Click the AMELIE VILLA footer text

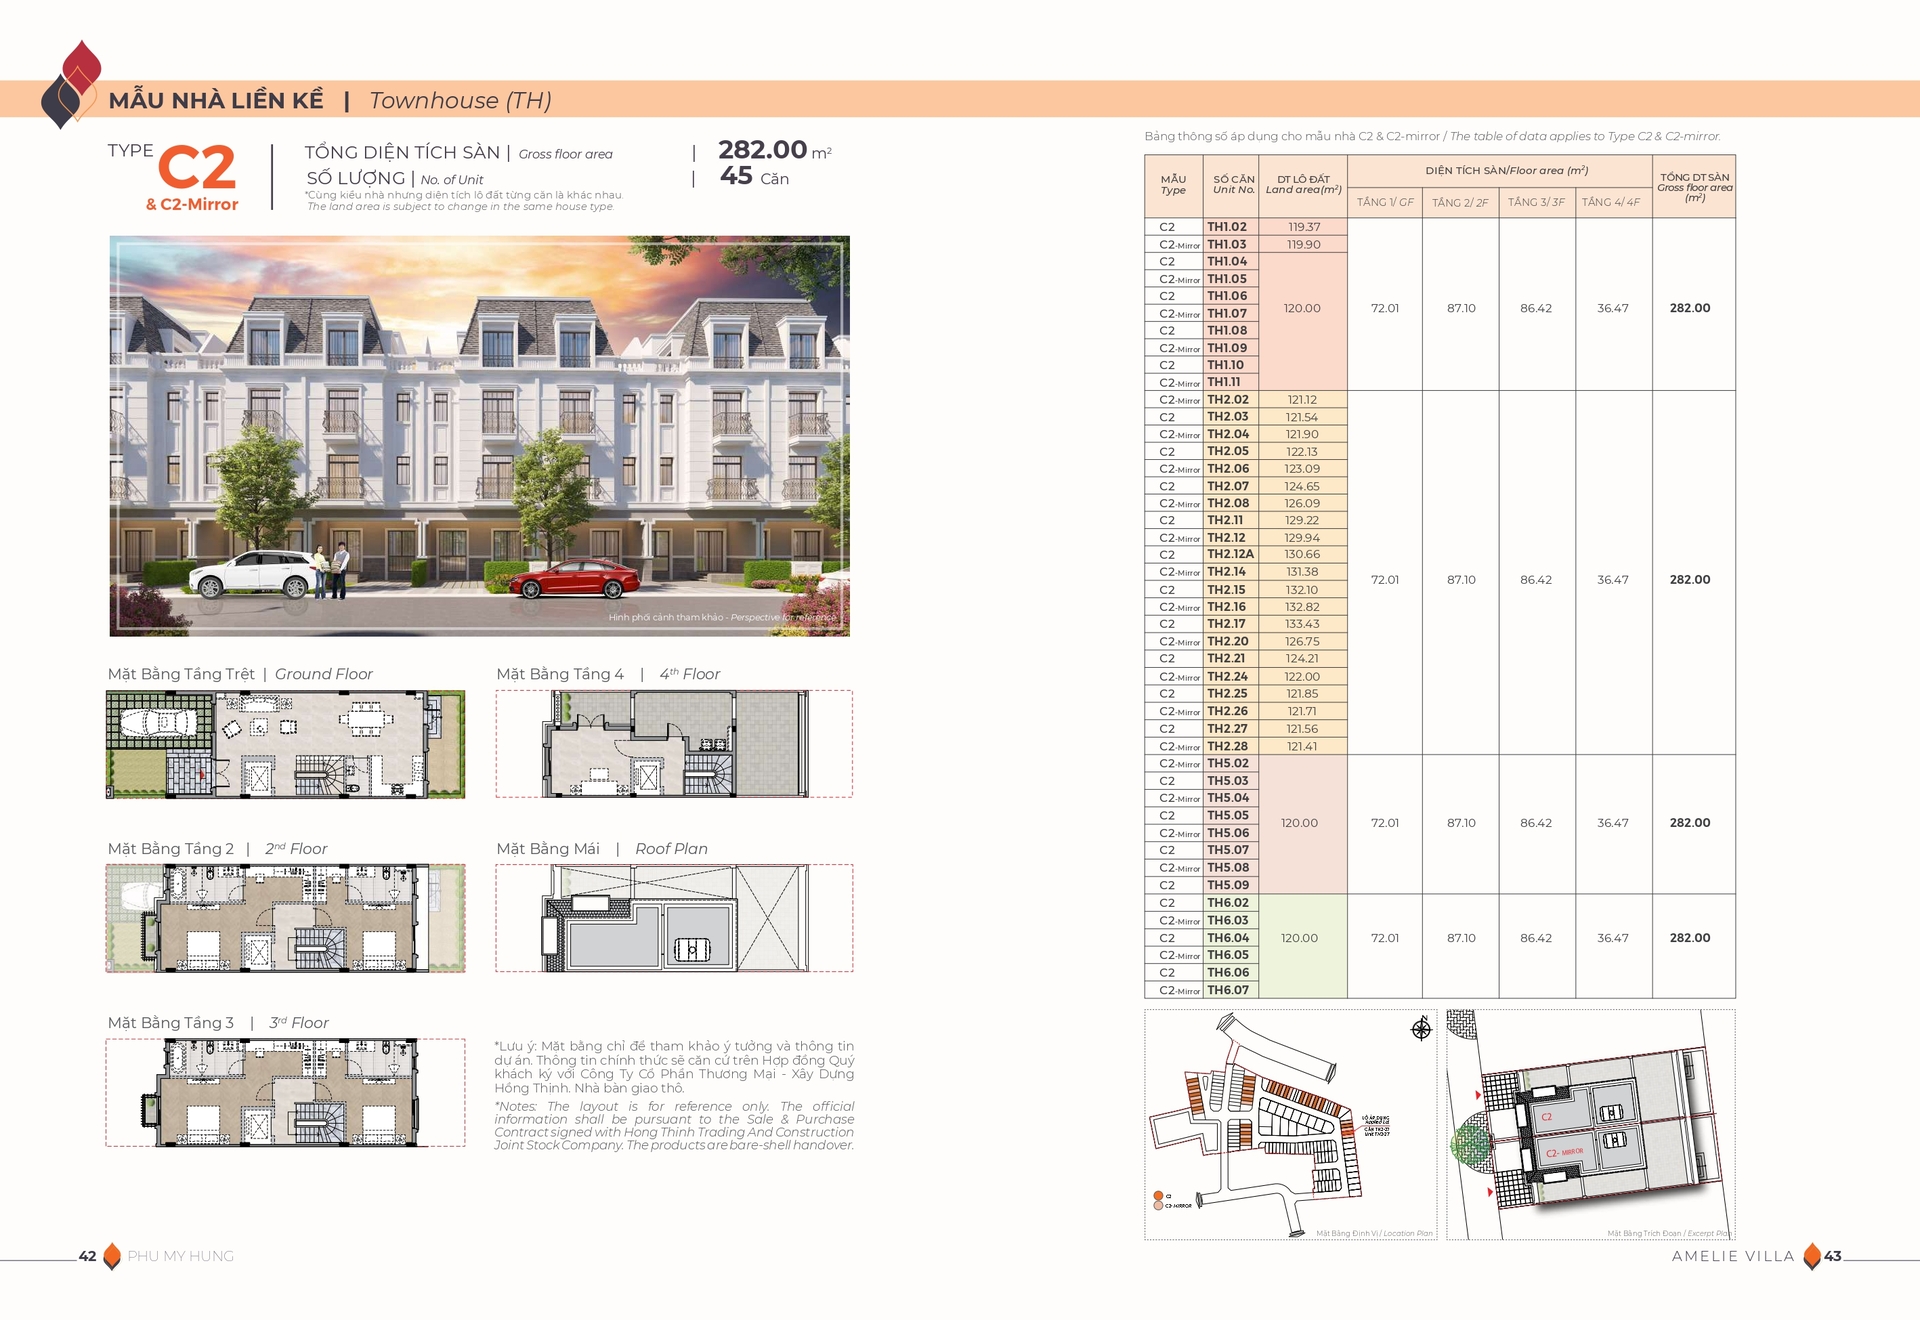tap(1732, 1256)
